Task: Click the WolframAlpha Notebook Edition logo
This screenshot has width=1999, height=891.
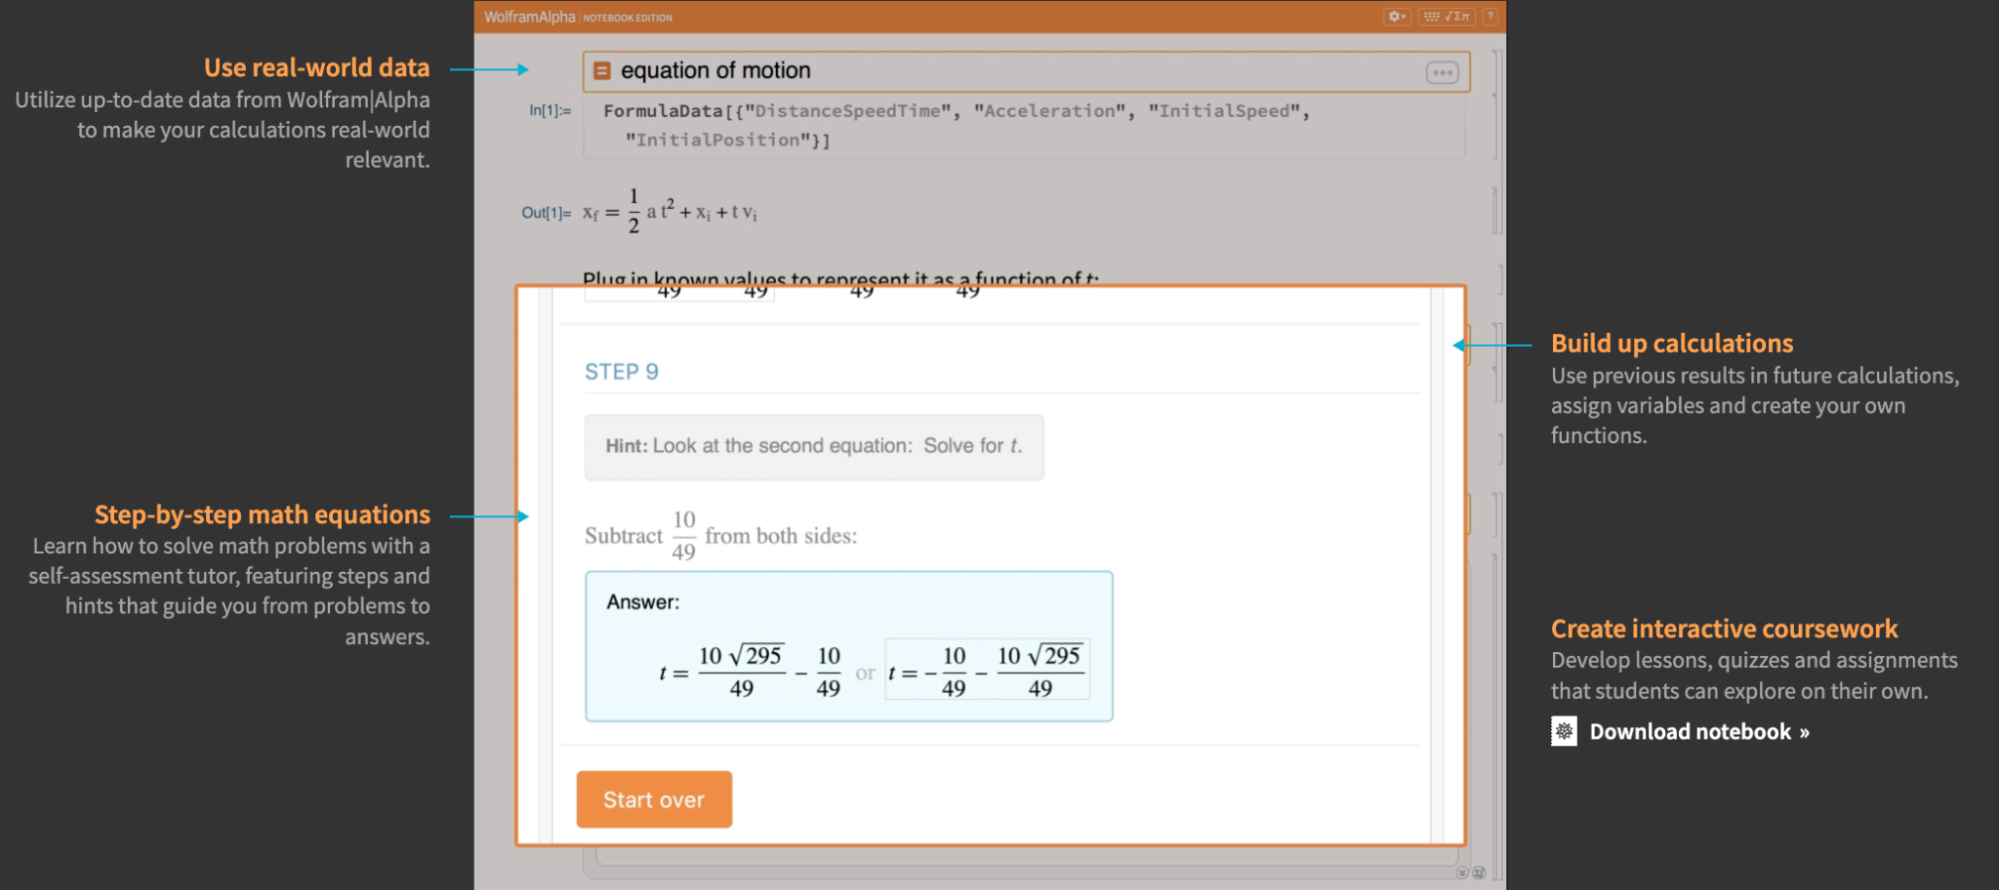Action: tap(578, 17)
